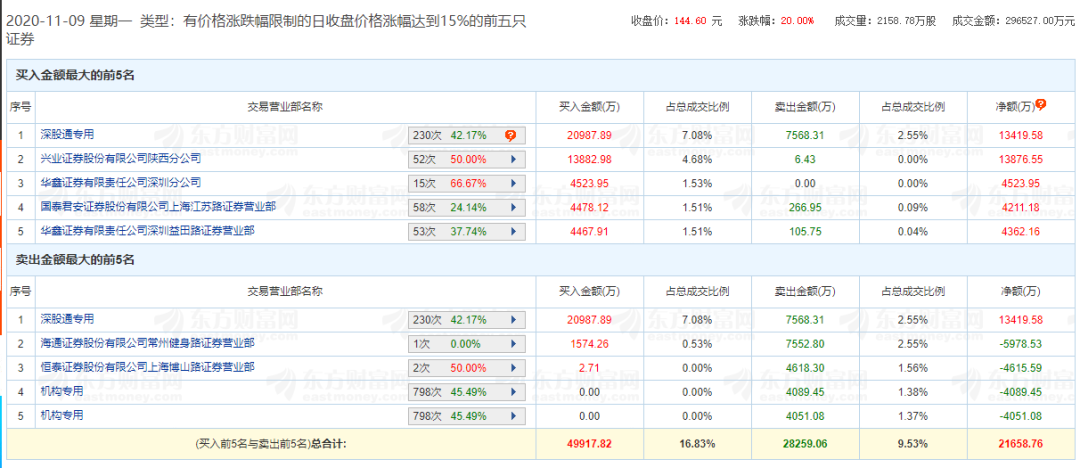Expand the sell-side 深股通专用 230次 details arrow
1080x468 pixels.
coord(513,320)
